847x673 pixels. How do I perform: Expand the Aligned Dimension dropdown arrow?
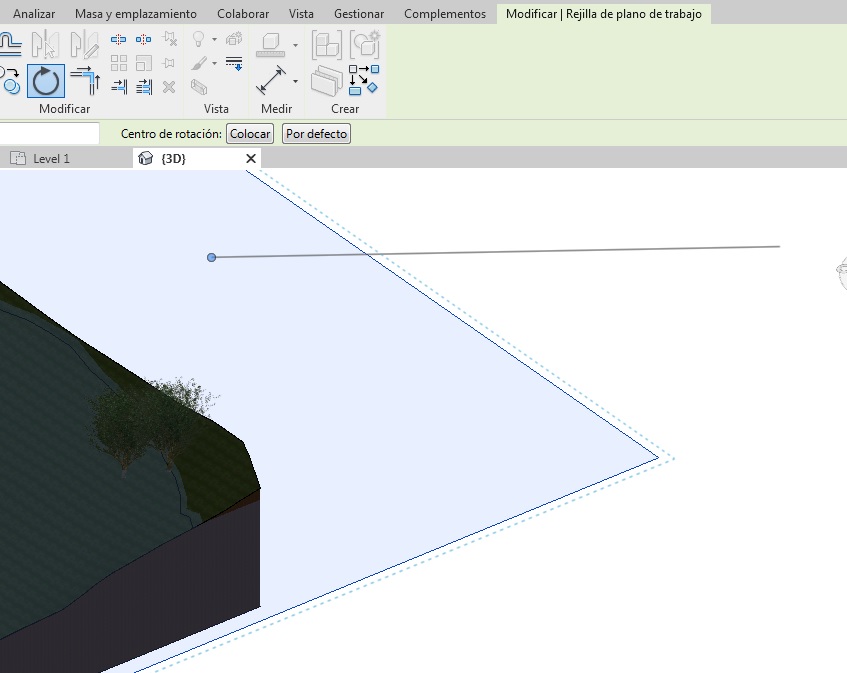click(295, 81)
